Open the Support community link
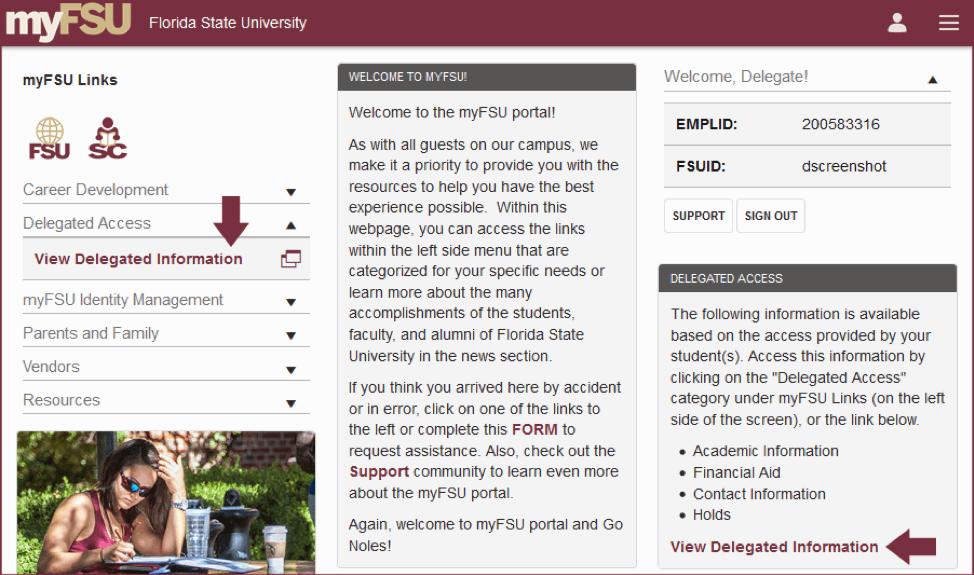The image size is (974, 575). click(379, 472)
